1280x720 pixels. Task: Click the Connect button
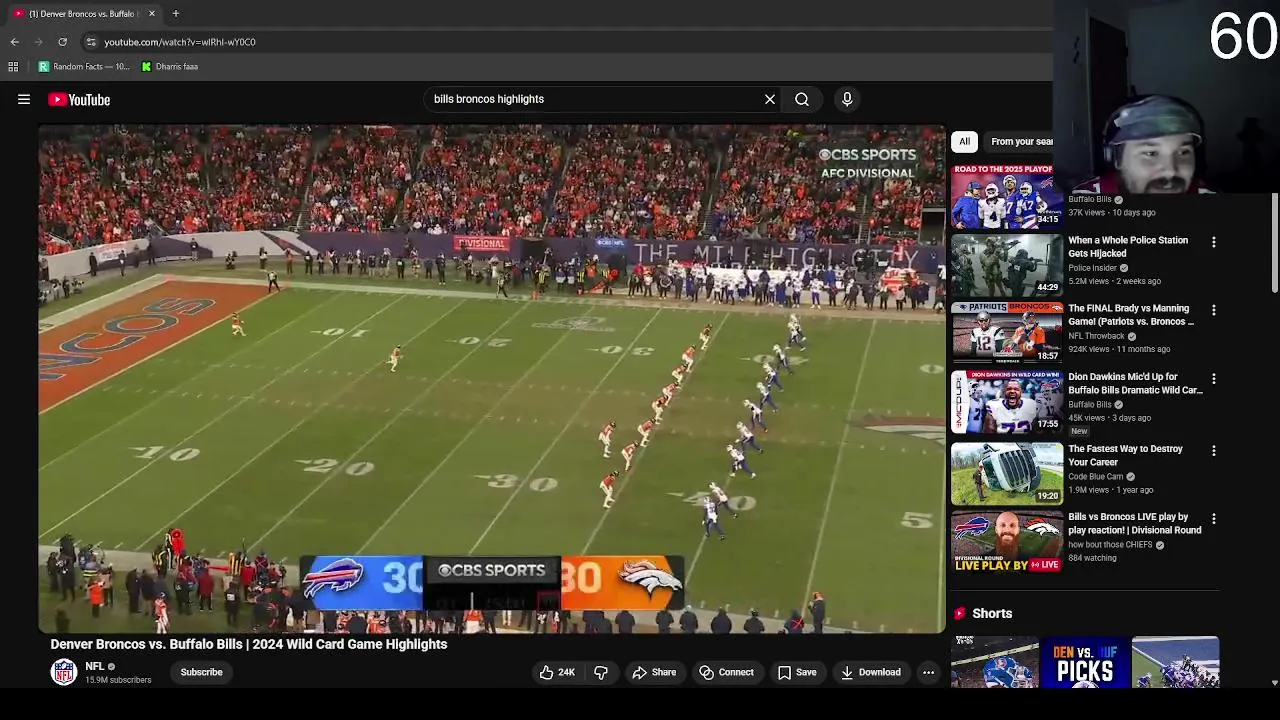[x=726, y=672]
